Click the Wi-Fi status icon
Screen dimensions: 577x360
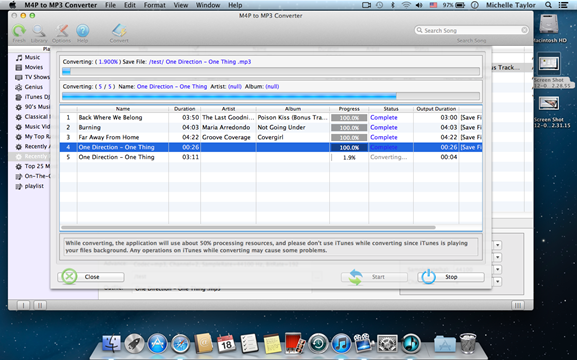pos(406,5)
